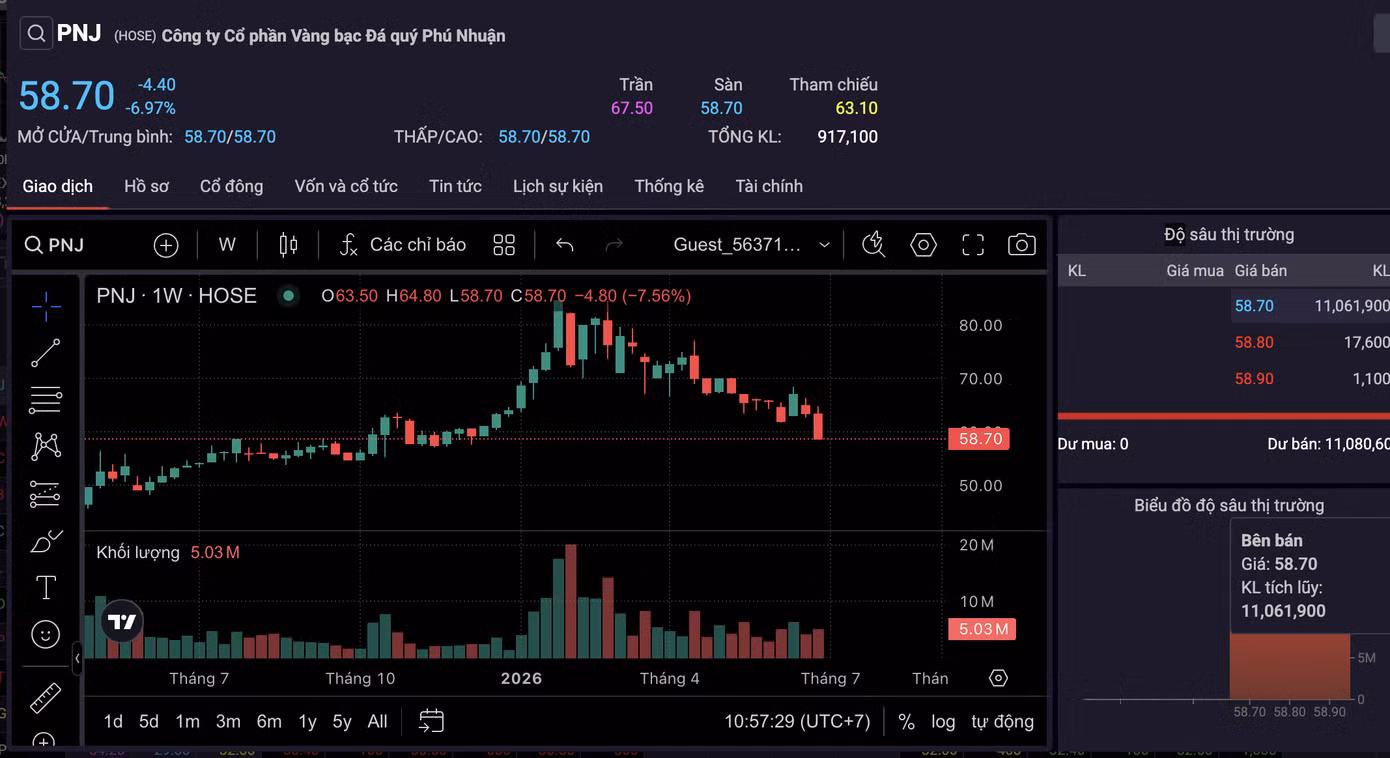Collapse the drawing toolbar with arrow

coord(78,658)
